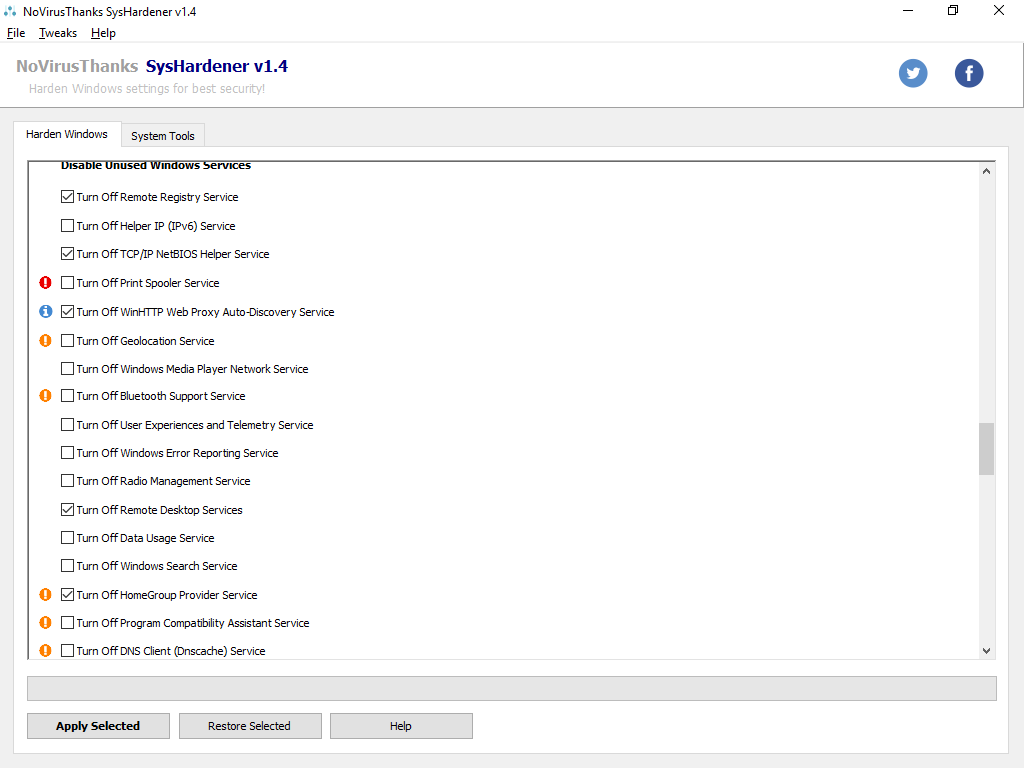Check Turn Off Windows Search Service
The width and height of the screenshot is (1024, 768).
coord(67,566)
